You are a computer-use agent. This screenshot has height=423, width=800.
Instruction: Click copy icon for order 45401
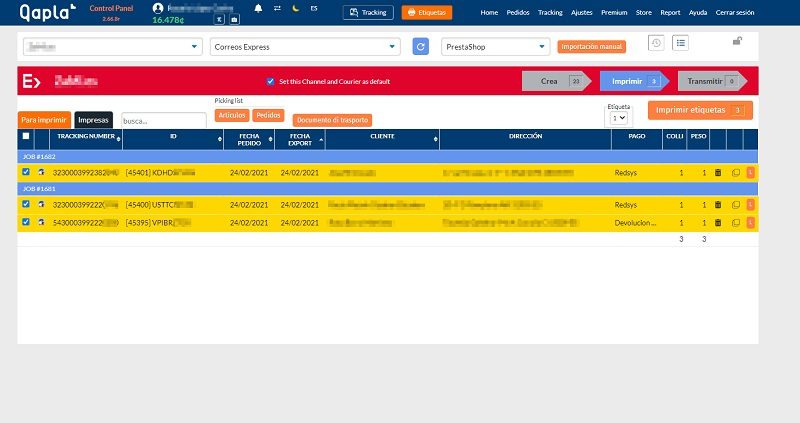coord(736,172)
